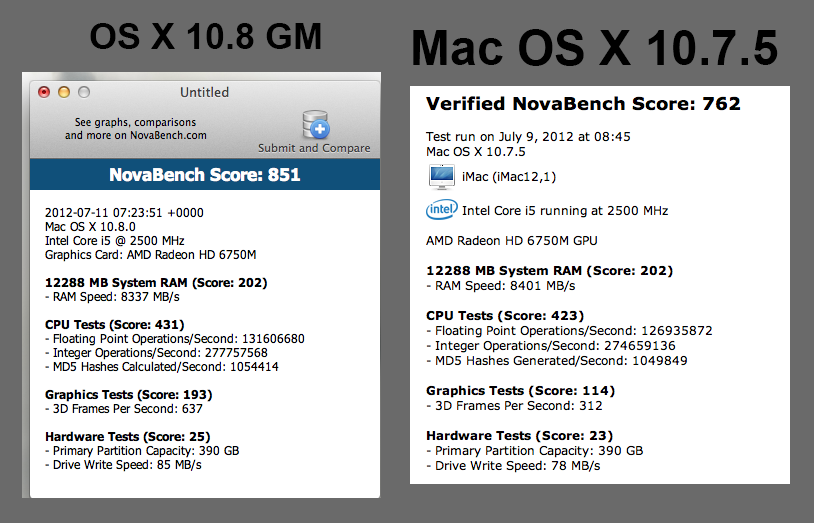
Task: Click the Submit and Compare database icon
Action: 316,125
